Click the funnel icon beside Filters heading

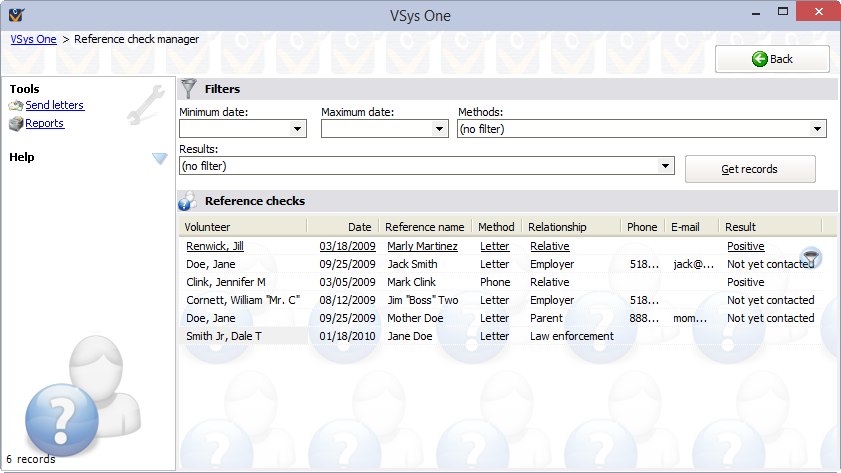(x=188, y=88)
